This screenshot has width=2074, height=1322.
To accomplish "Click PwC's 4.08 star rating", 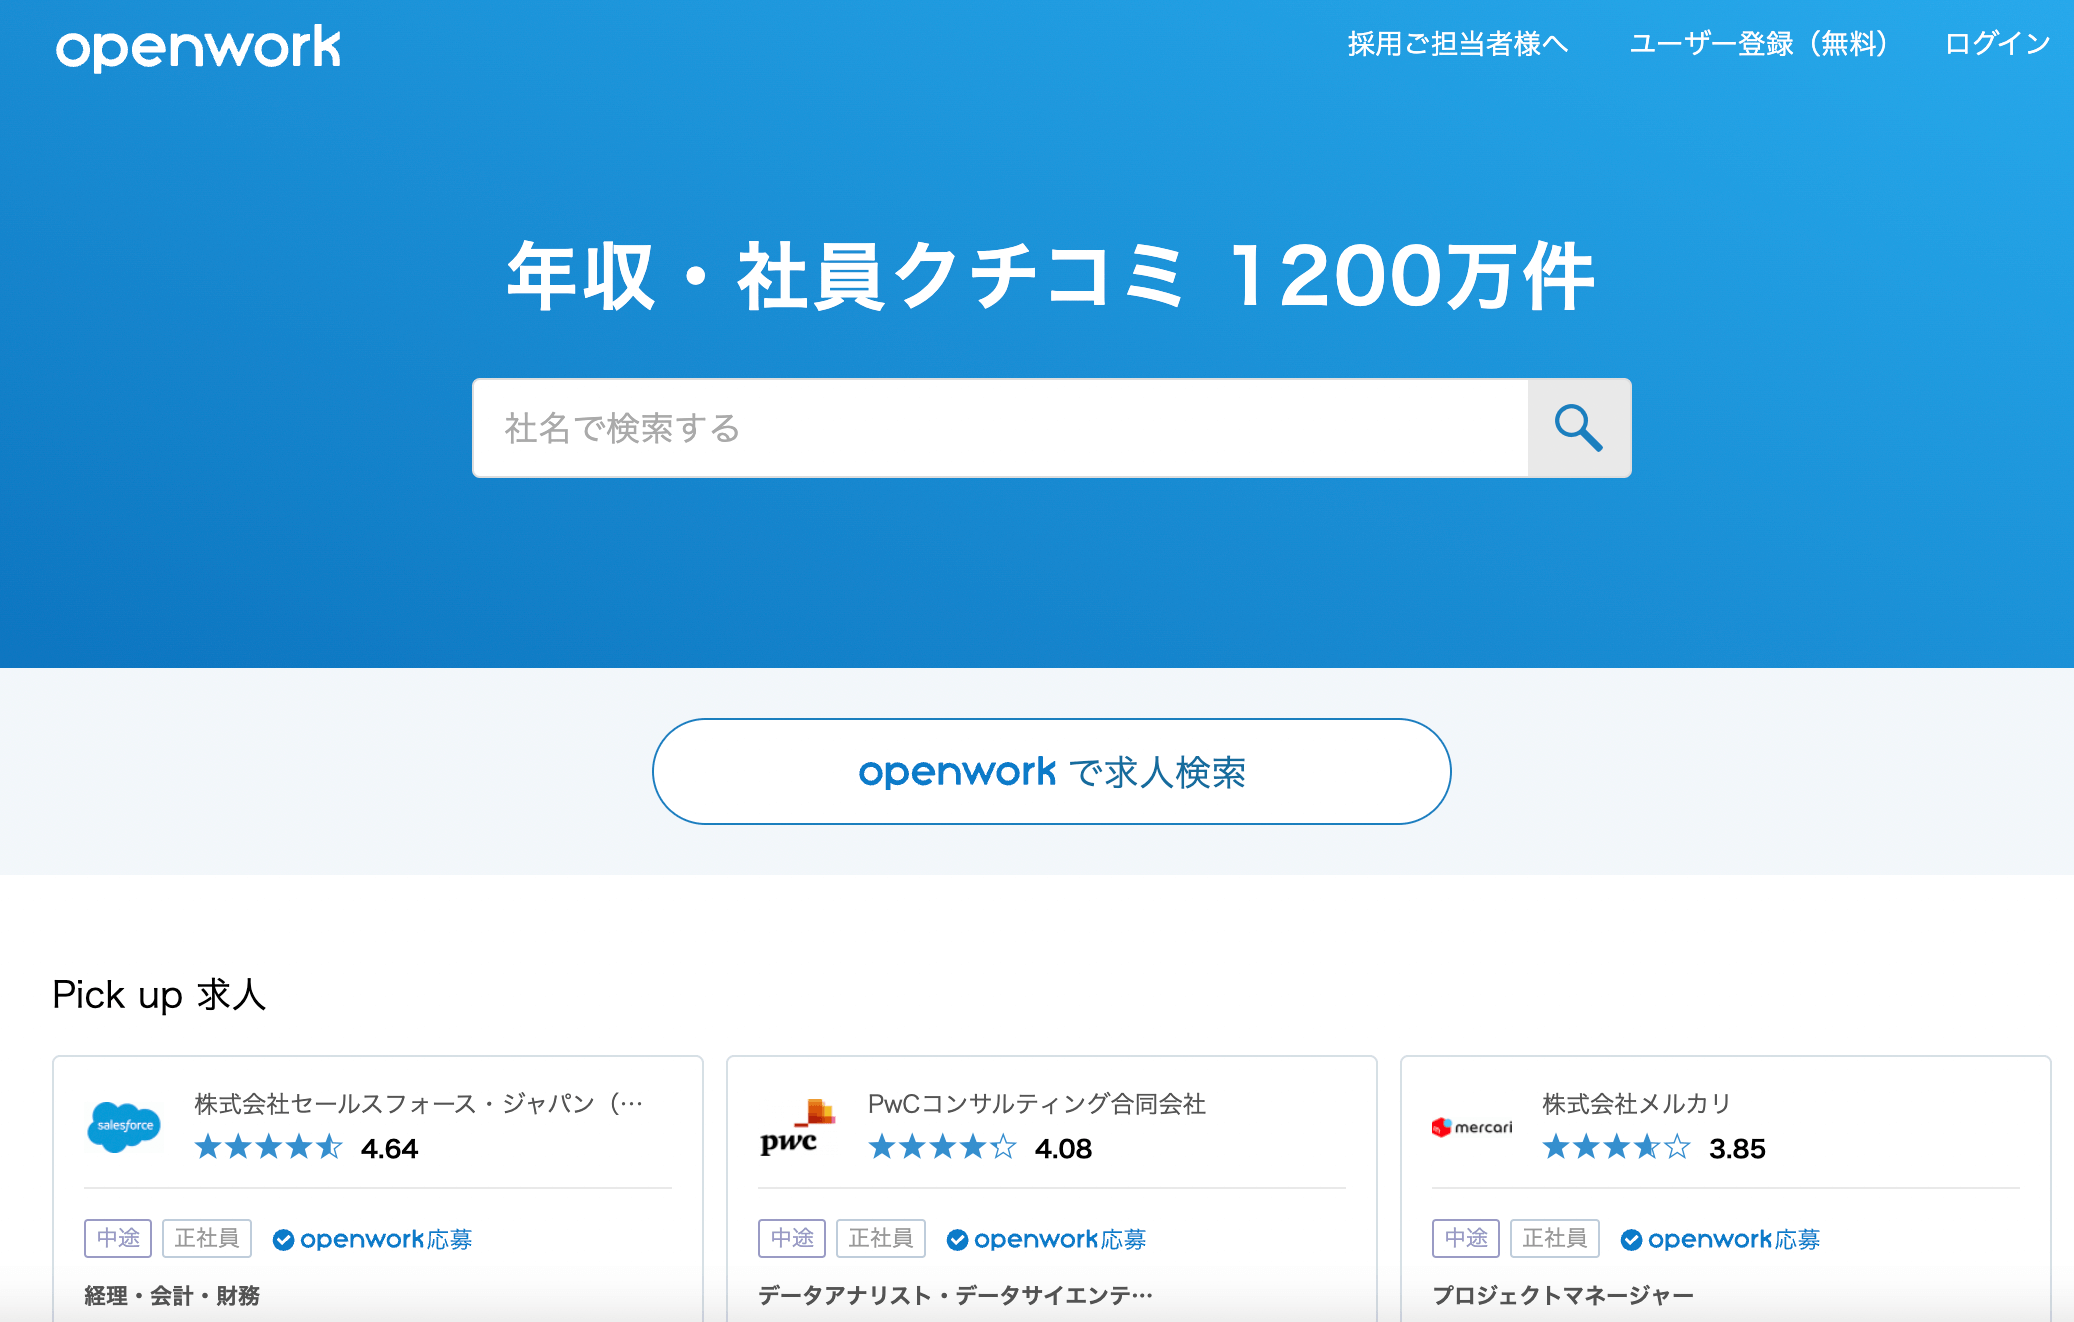I will tap(942, 1147).
